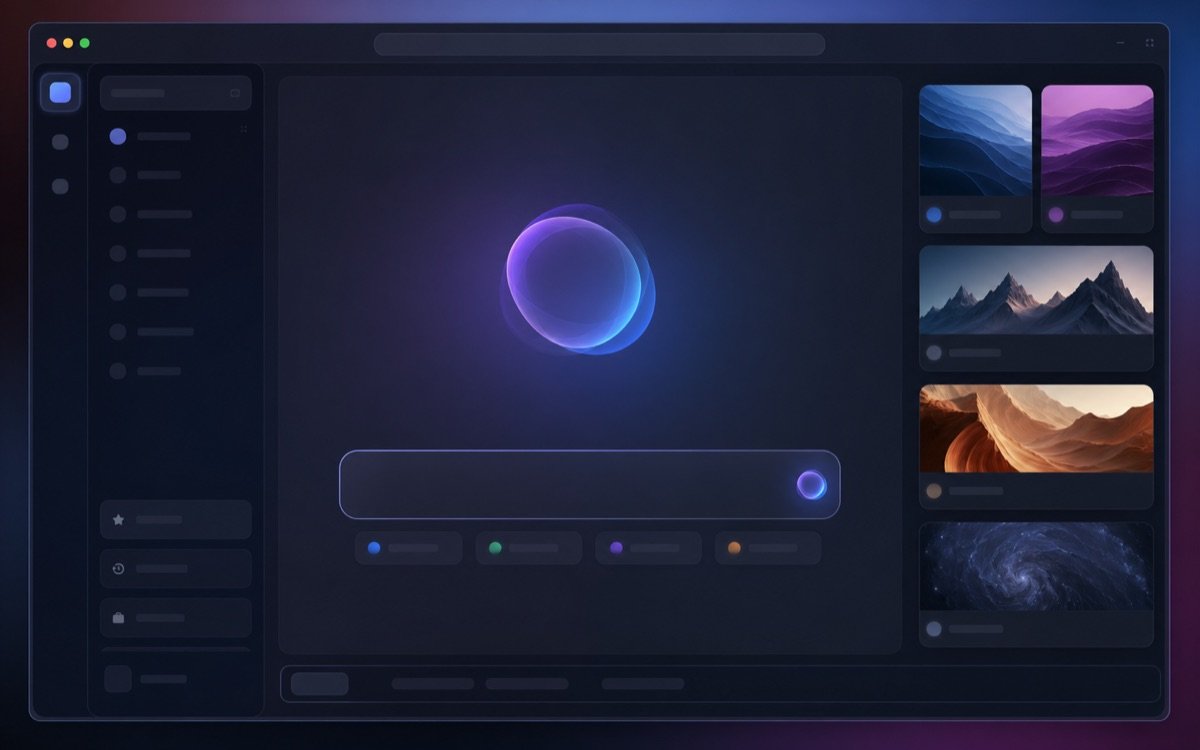Click the fullscreen corner-brackets icon

(x=1149, y=43)
